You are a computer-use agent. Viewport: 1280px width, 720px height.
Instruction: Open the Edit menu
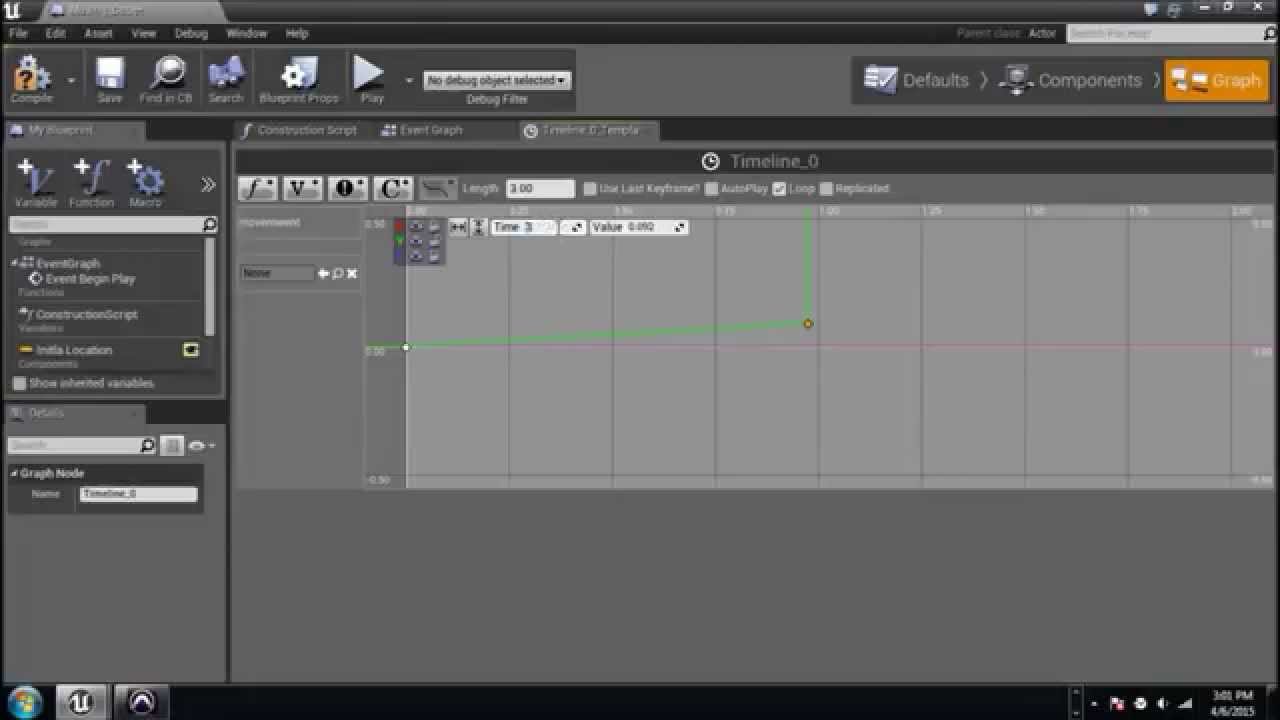(x=55, y=33)
